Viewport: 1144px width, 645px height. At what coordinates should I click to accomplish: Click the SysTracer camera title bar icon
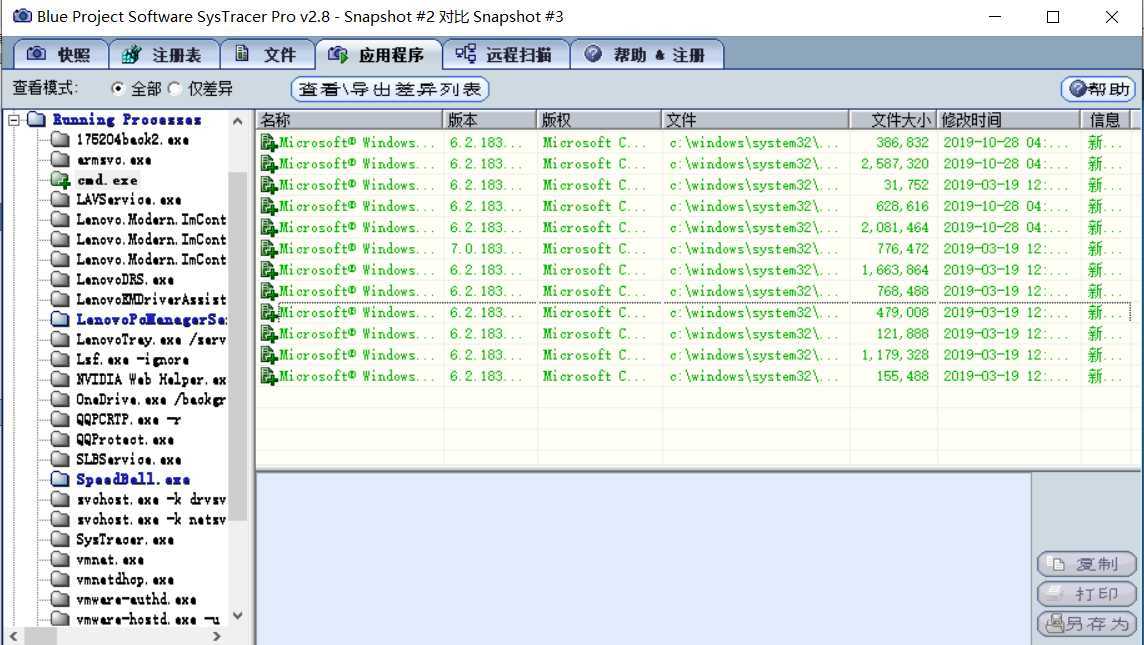point(23,16)
